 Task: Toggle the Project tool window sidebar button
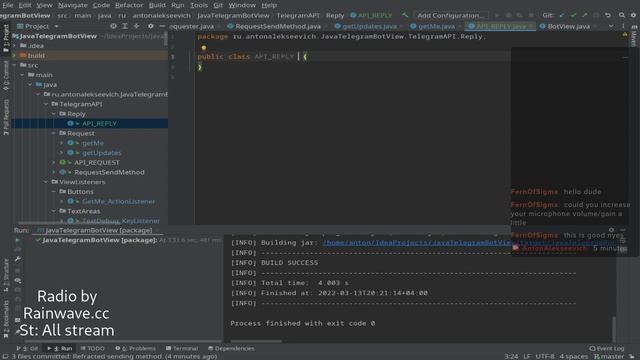point(6,38)
